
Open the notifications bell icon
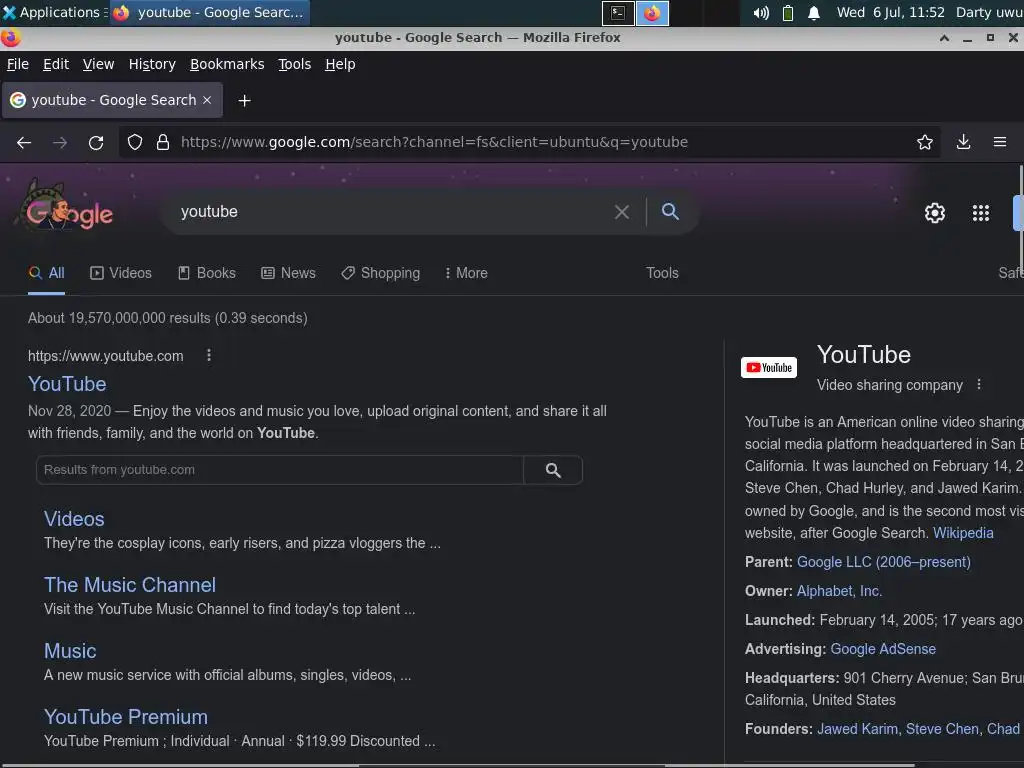pyautogui.click(x=814, y=13)
